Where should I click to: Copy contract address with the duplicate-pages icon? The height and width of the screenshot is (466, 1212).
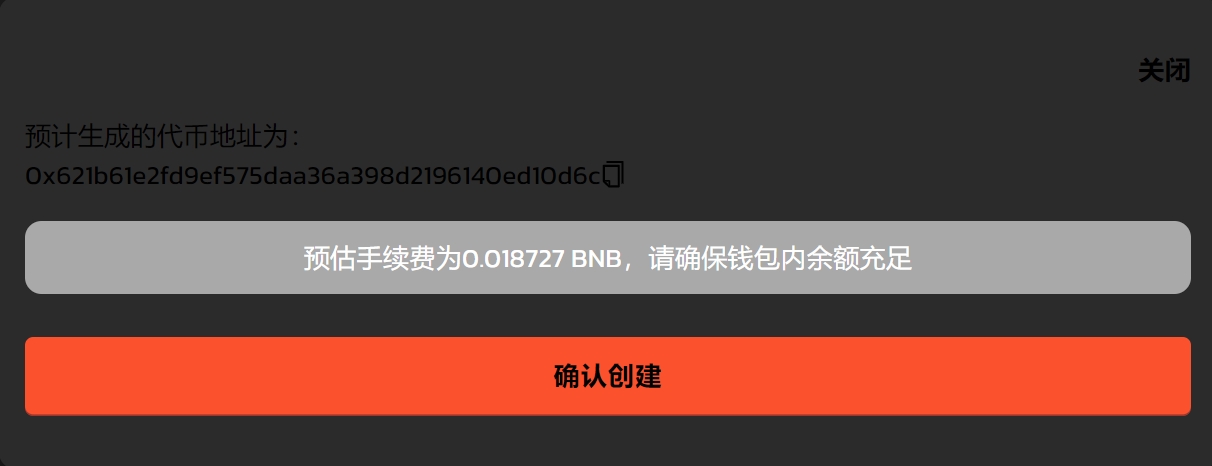click(x=614, y=175)
